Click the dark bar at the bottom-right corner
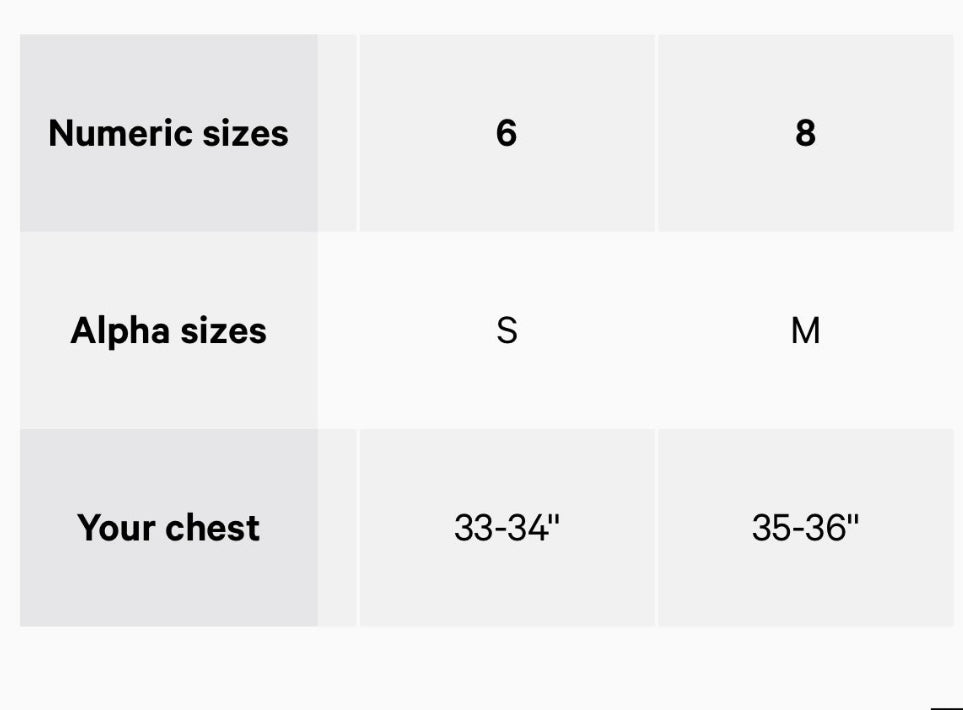The image size is (963, 710). click(946, 707)
